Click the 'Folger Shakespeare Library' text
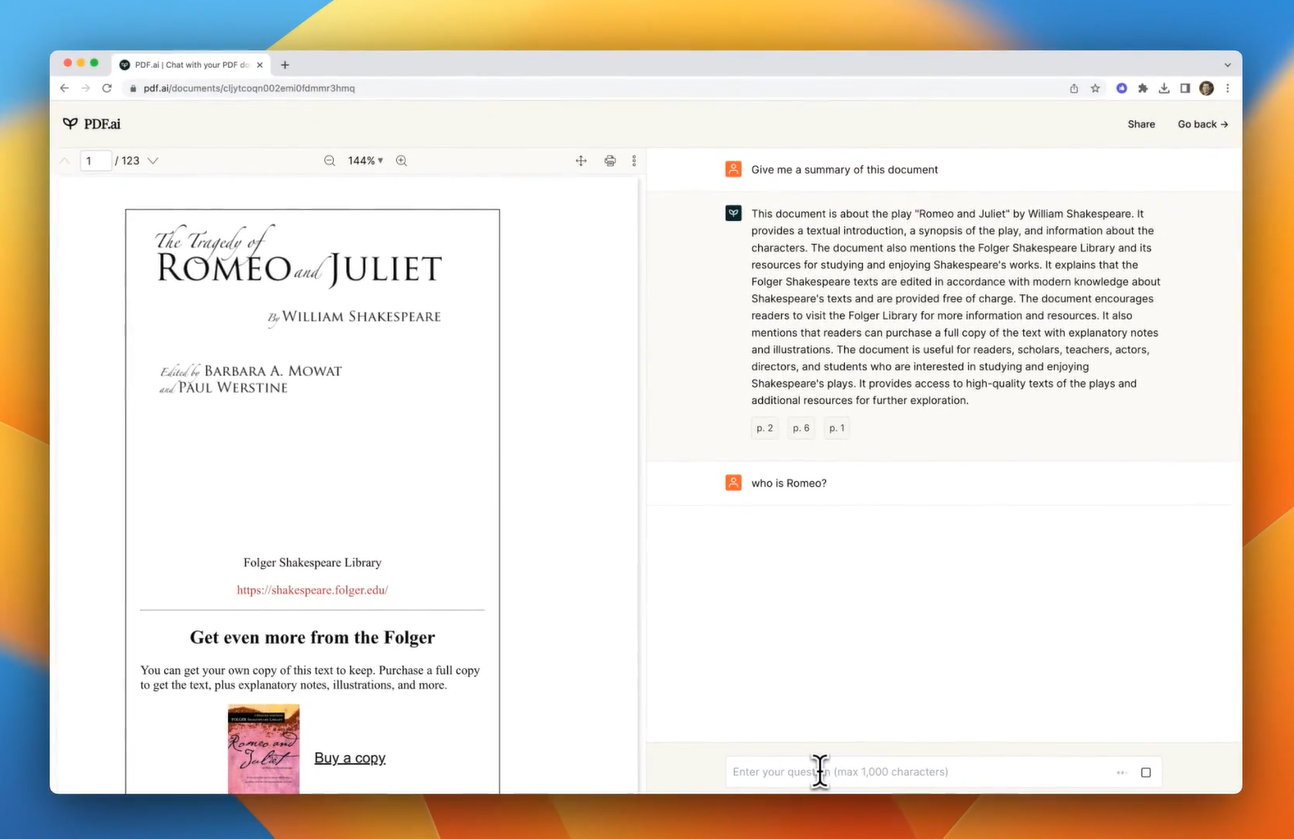The image size is (1294, 839). (x=312, y=563)
